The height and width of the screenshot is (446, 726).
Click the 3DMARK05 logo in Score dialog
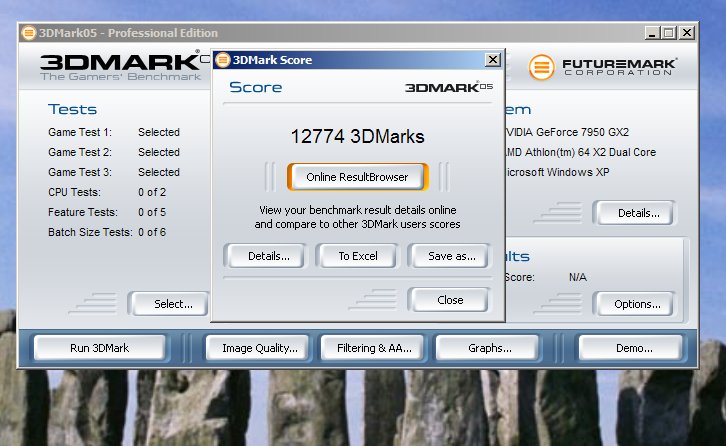click(x=449, y=87)
